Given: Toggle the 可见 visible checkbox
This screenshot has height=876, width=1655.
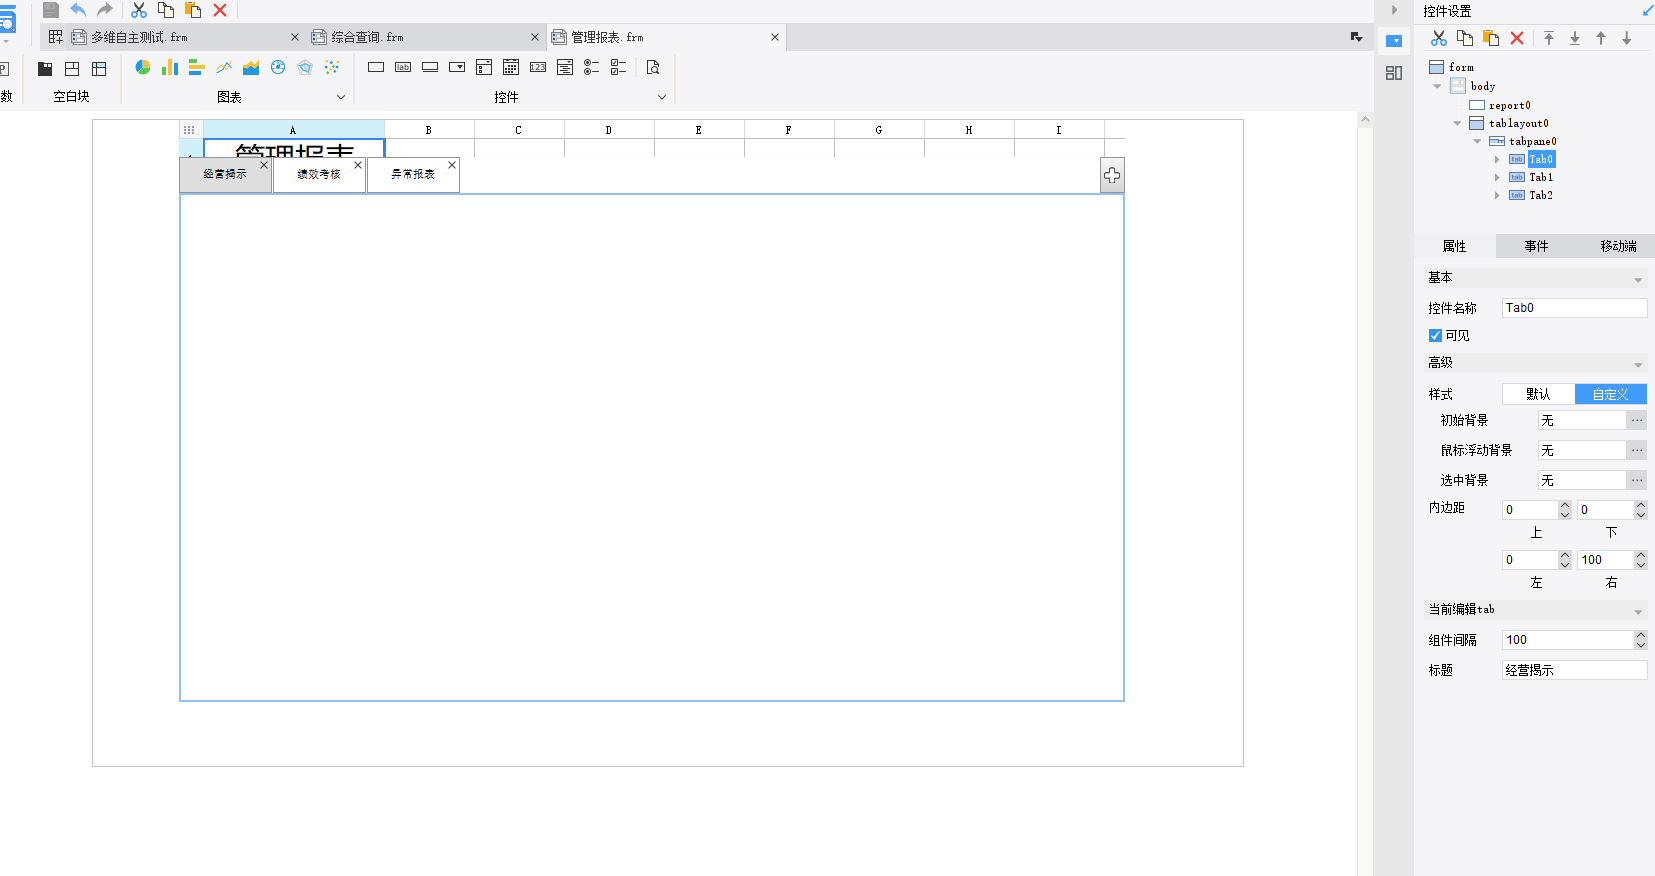Looking at the screenshot, I should point(1436,336).
